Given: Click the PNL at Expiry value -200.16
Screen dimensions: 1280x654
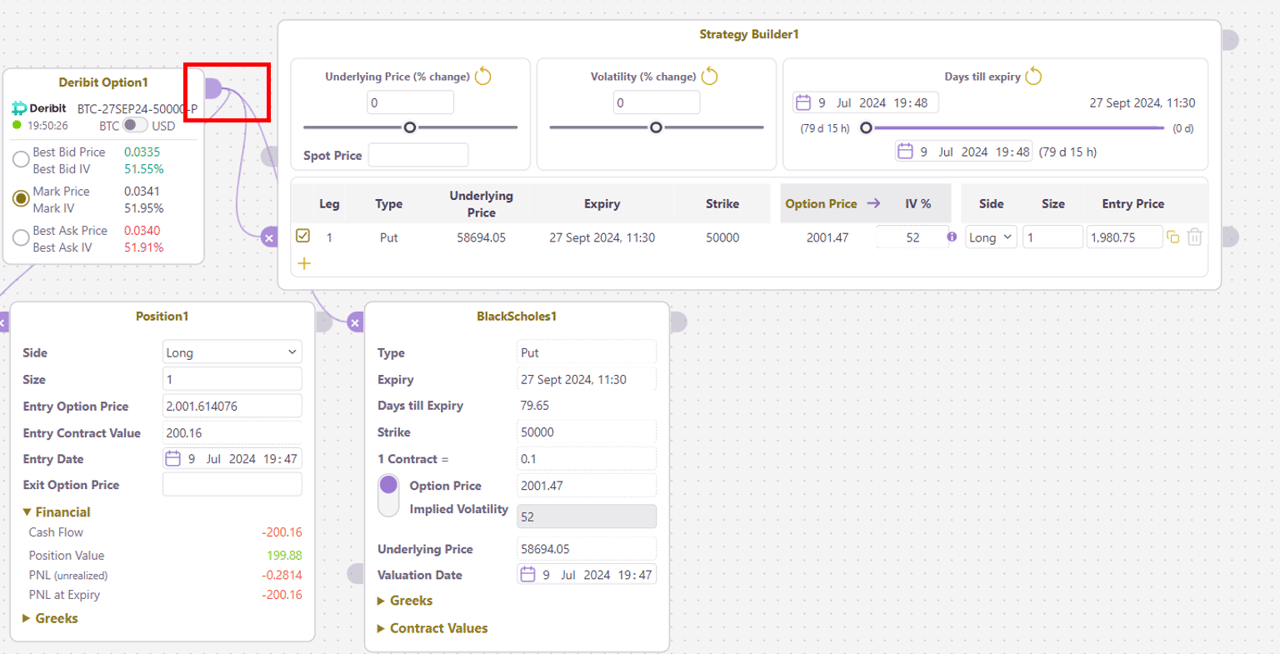Looking at the screenshot, I should coord(281,594).
